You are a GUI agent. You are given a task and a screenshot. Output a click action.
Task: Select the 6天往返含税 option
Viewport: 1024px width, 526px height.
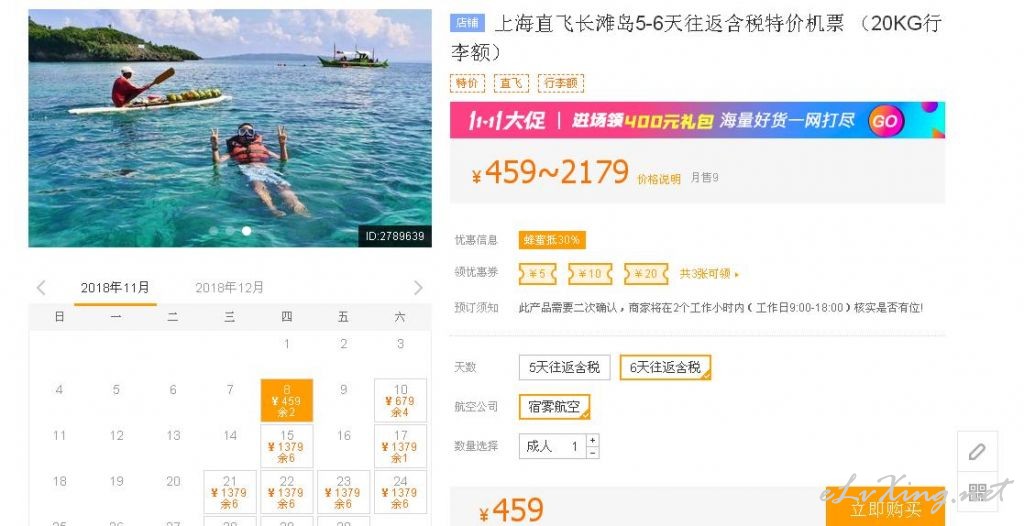pos(665,367)
